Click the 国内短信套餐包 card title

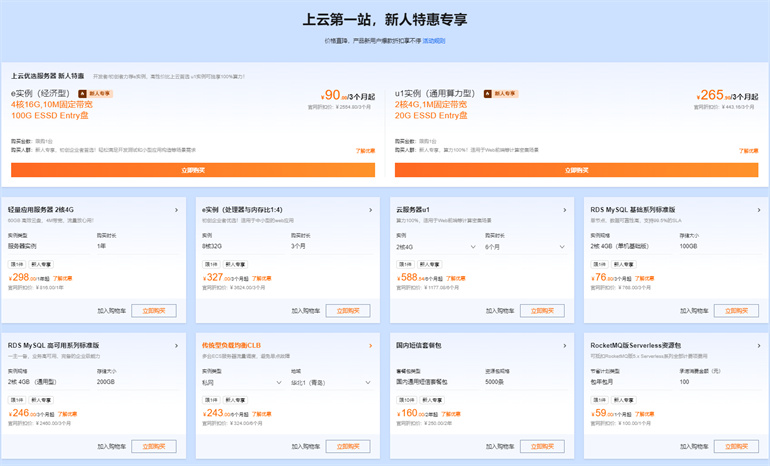[x=418, y=346]
